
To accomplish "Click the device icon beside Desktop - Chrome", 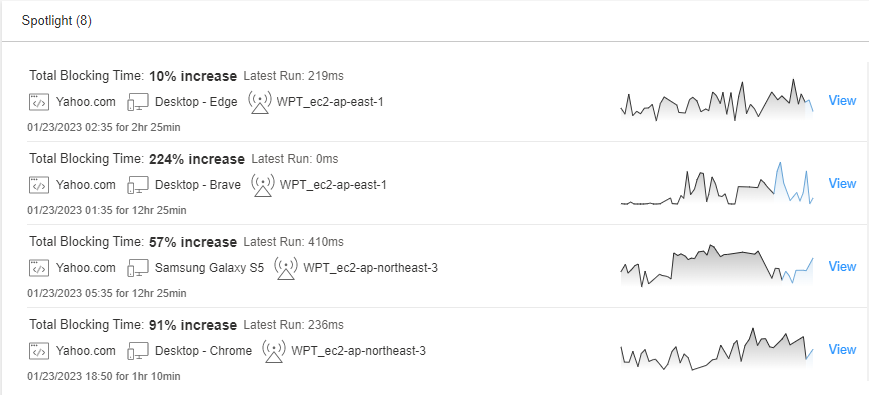I will coord(138,351).
